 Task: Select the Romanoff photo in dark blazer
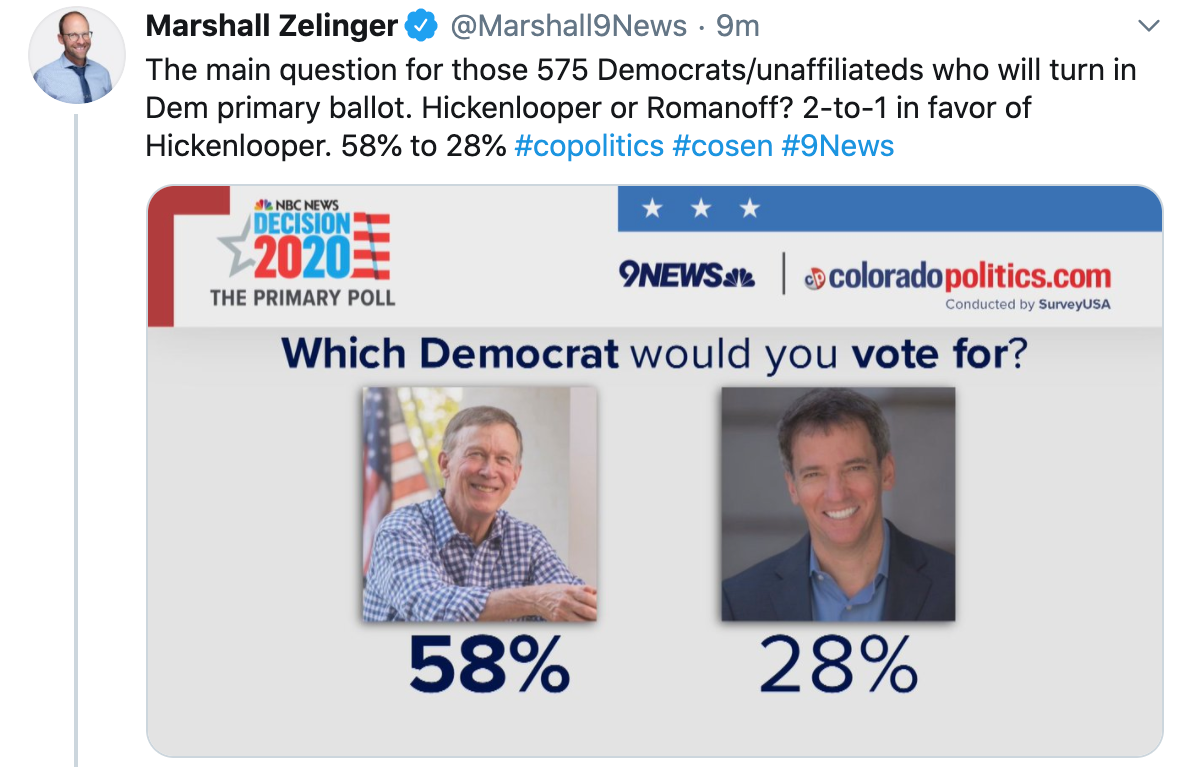point(838,504)
